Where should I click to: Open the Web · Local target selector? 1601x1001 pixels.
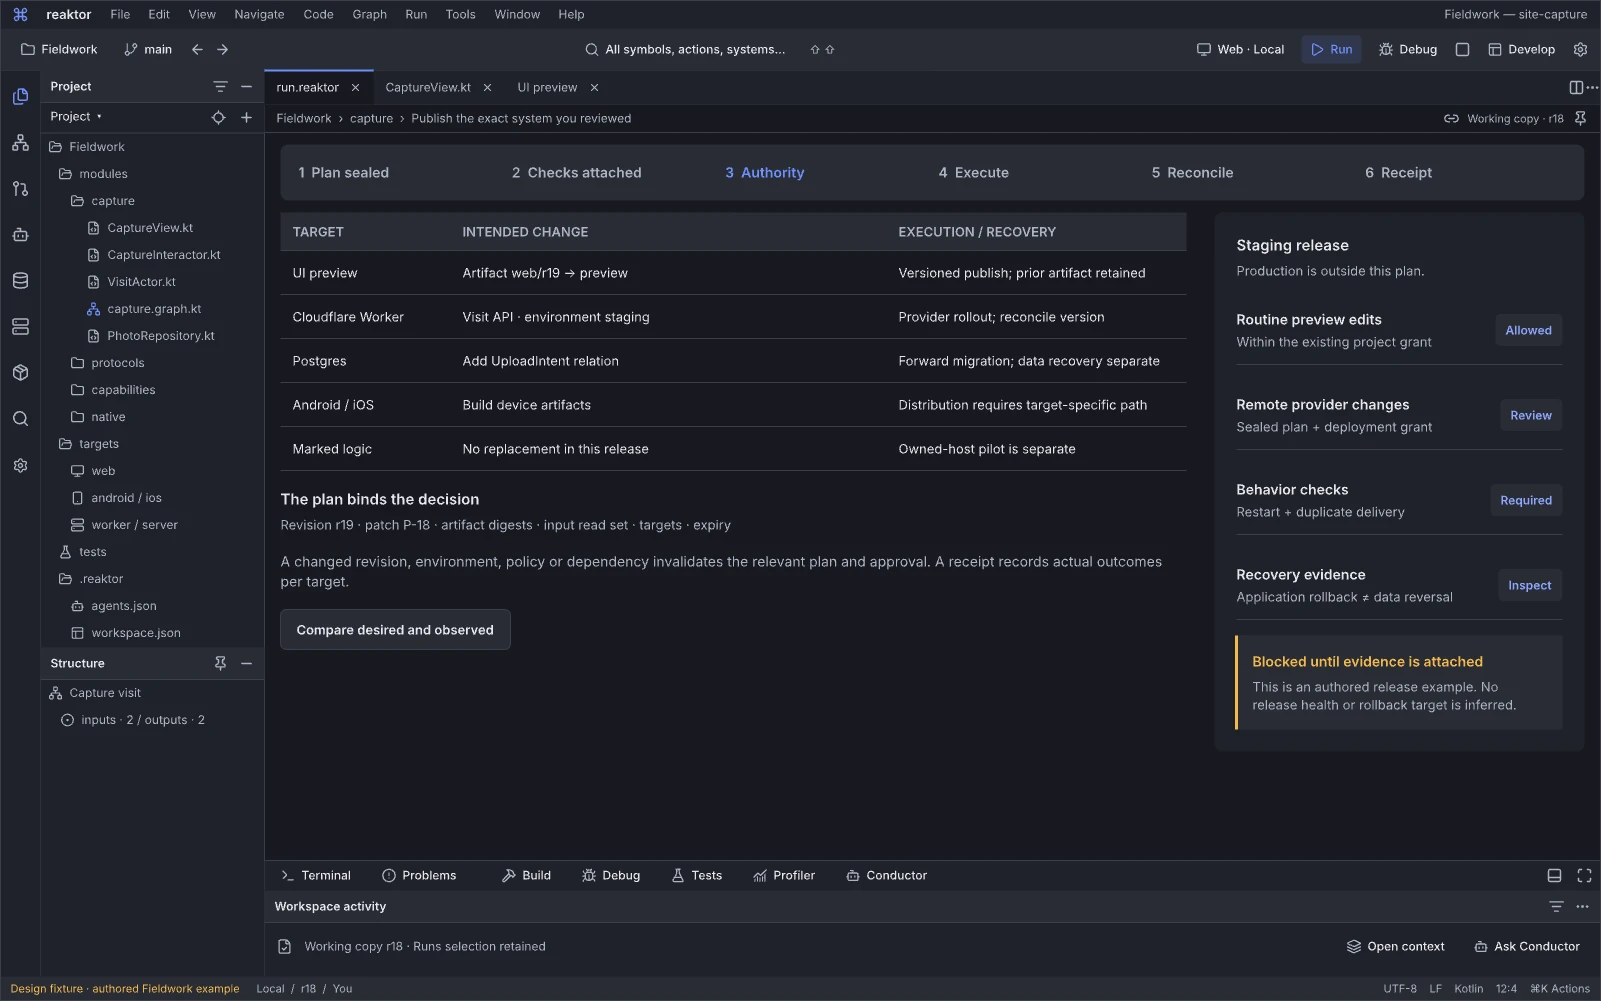1240,49
